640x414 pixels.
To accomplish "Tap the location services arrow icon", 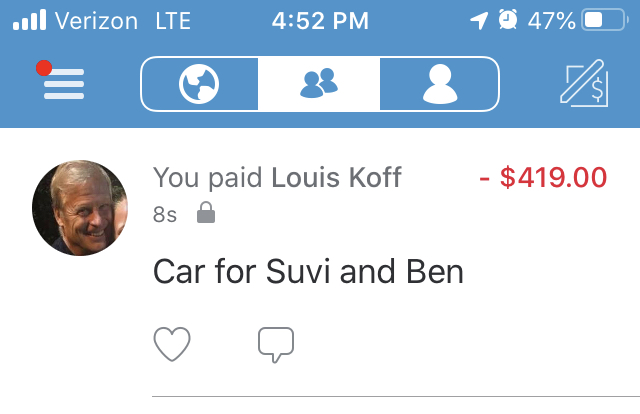I will [x=479, y=21].
